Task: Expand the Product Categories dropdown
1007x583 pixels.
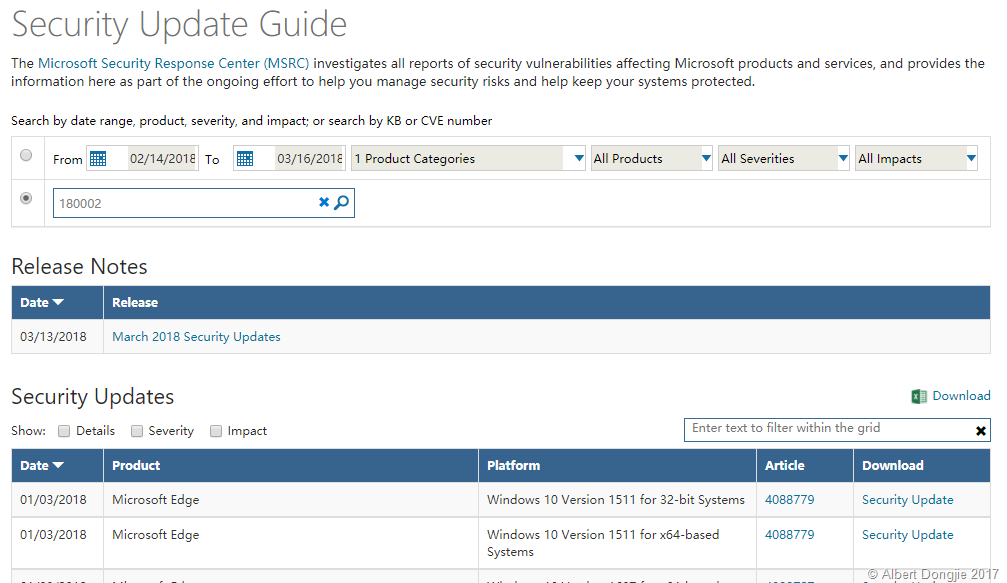Action: pyautogui.click(x=575, y=158)
